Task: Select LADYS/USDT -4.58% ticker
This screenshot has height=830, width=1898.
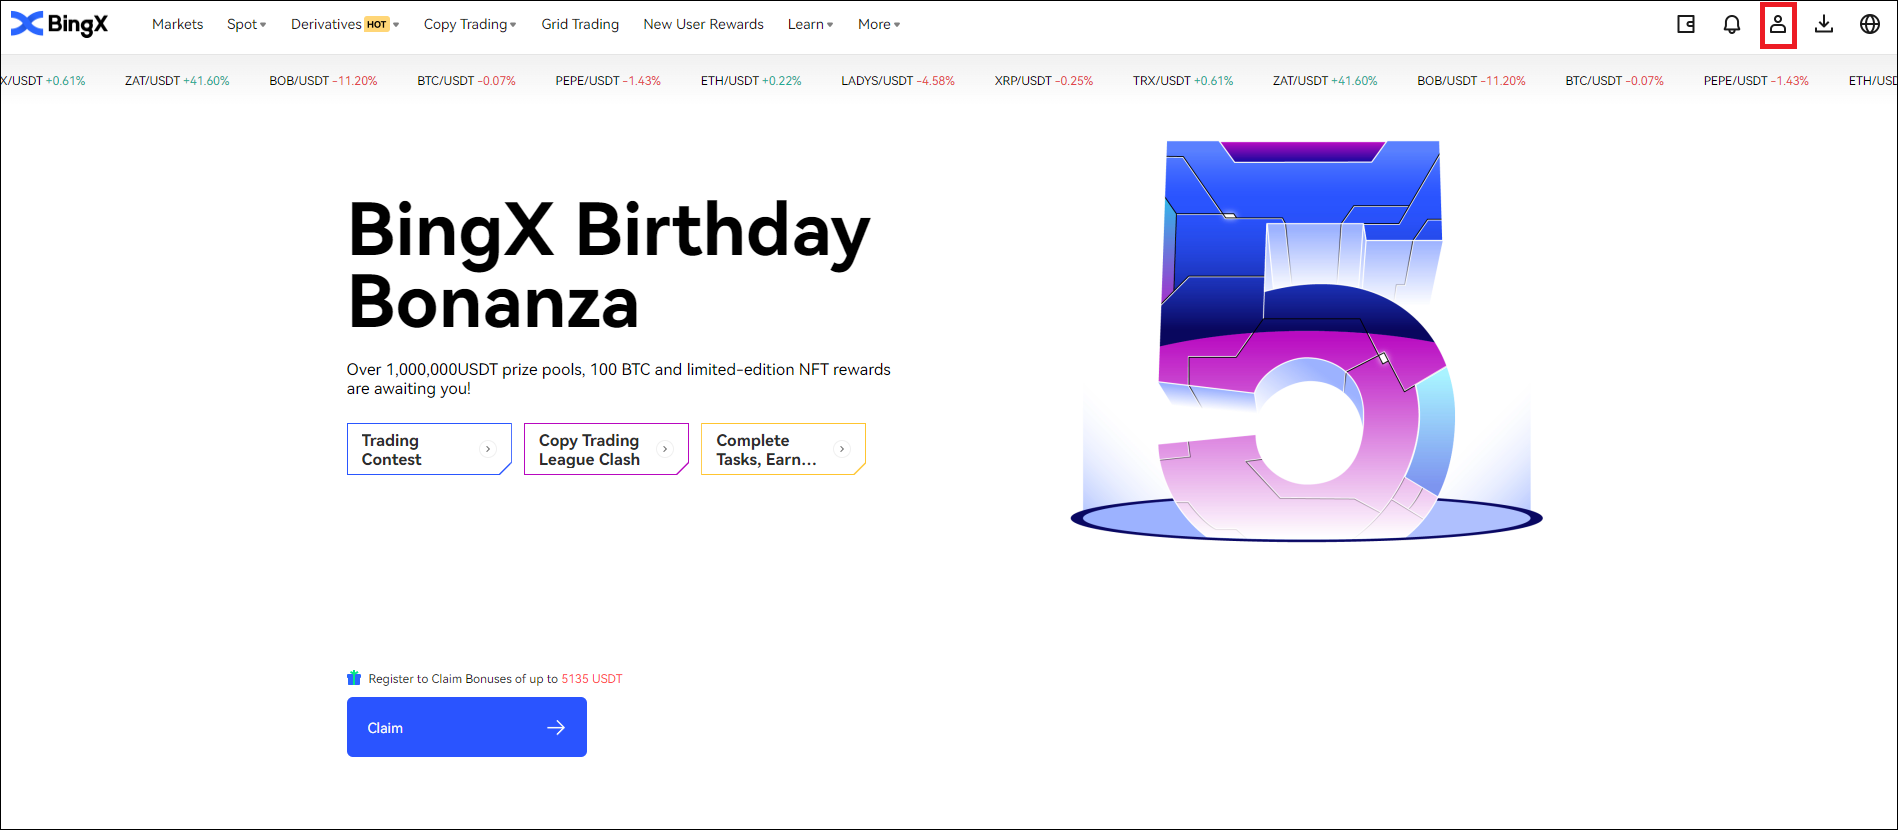Action: click(898, 81)
